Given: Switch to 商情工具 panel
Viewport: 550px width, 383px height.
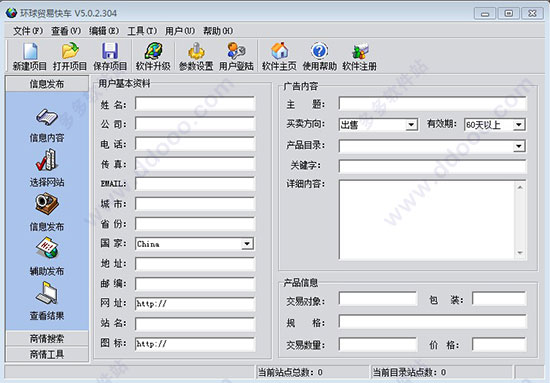Looking at the screenshot, I should [47, 354].
